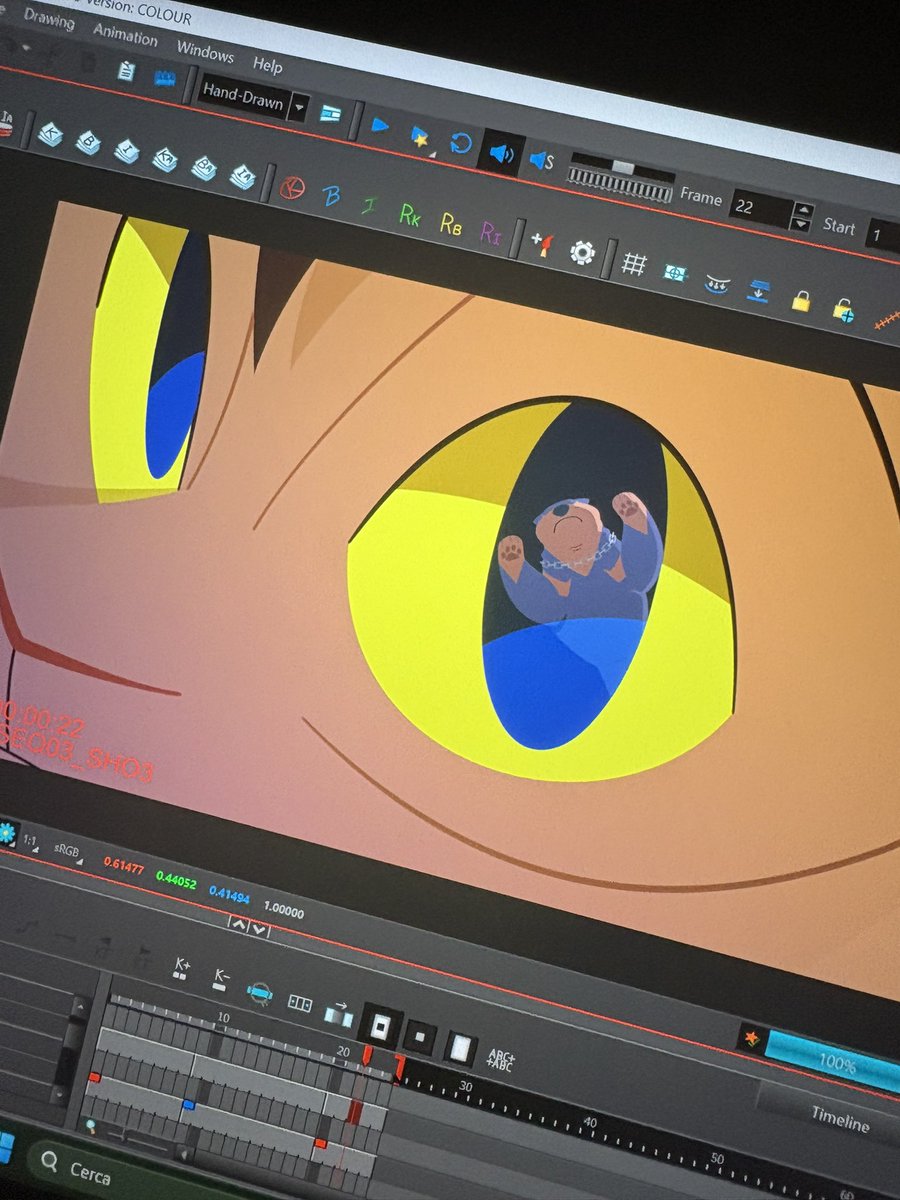The width and height of the screenshot is (900, 1200).
Task: Click the add pen preset icon
Action: 541,243
